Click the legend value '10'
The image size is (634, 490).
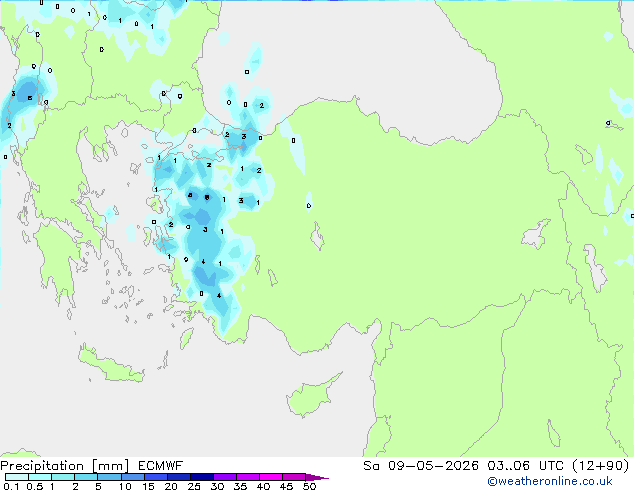pos(125,486)
